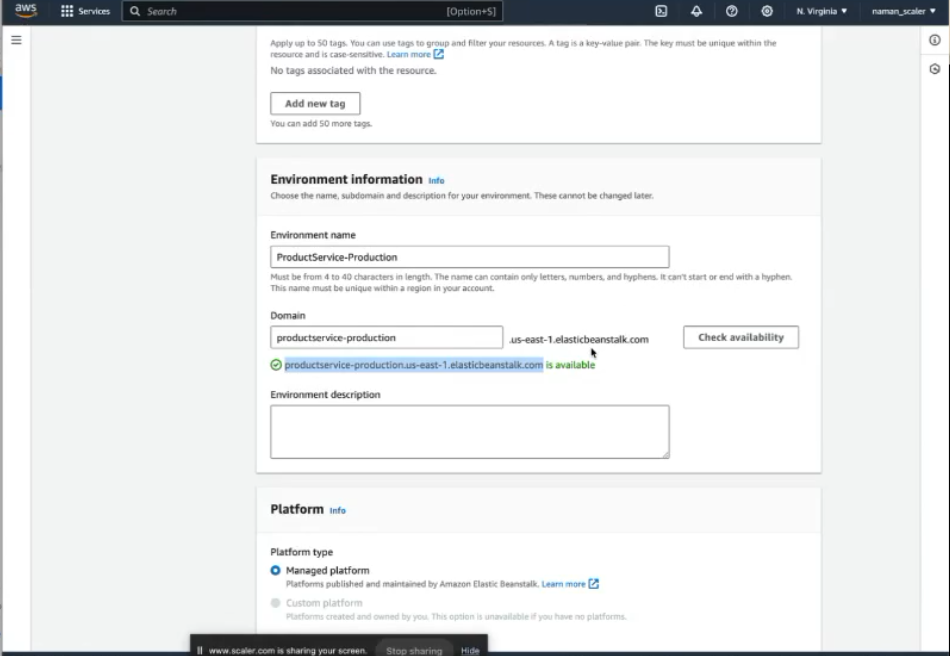Screen dimensions: 950x656
Task: Open the notifications bell
Action: 696,11
